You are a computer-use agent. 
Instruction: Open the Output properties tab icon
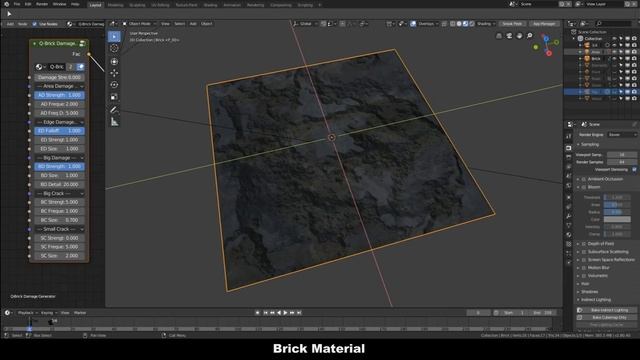coord(569,157)
